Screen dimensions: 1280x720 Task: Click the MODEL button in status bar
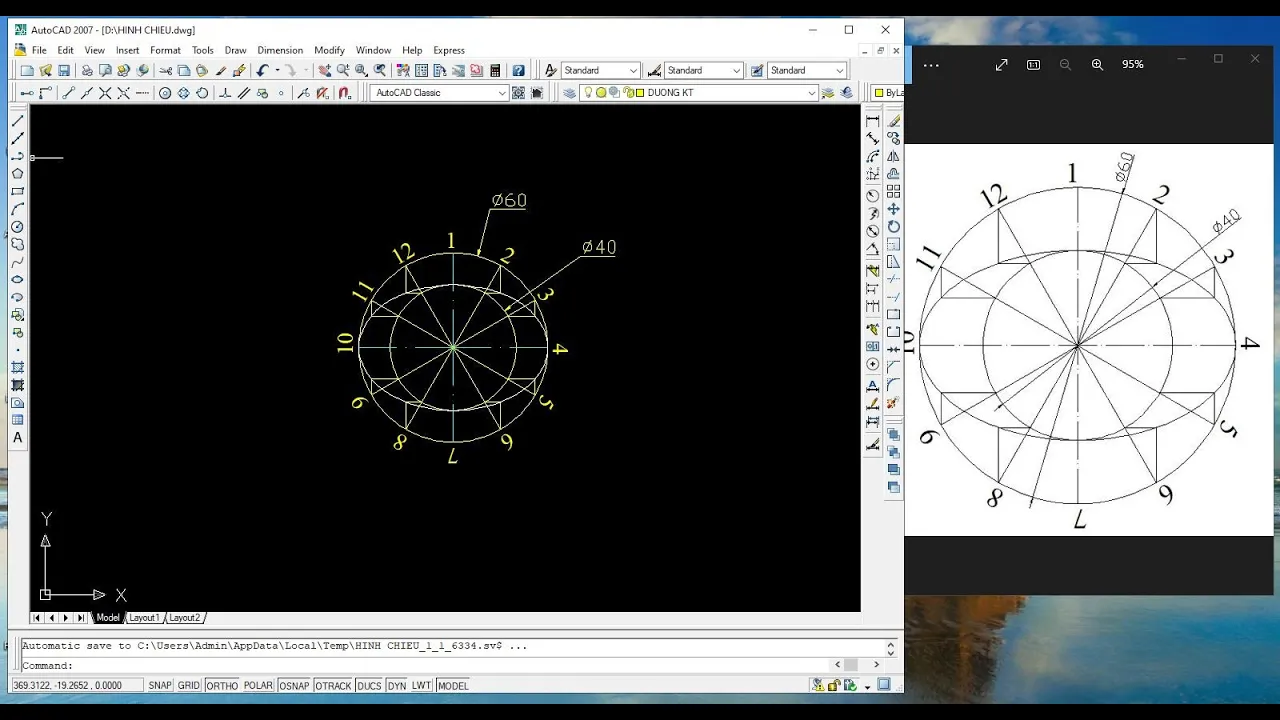coord(453,686)
